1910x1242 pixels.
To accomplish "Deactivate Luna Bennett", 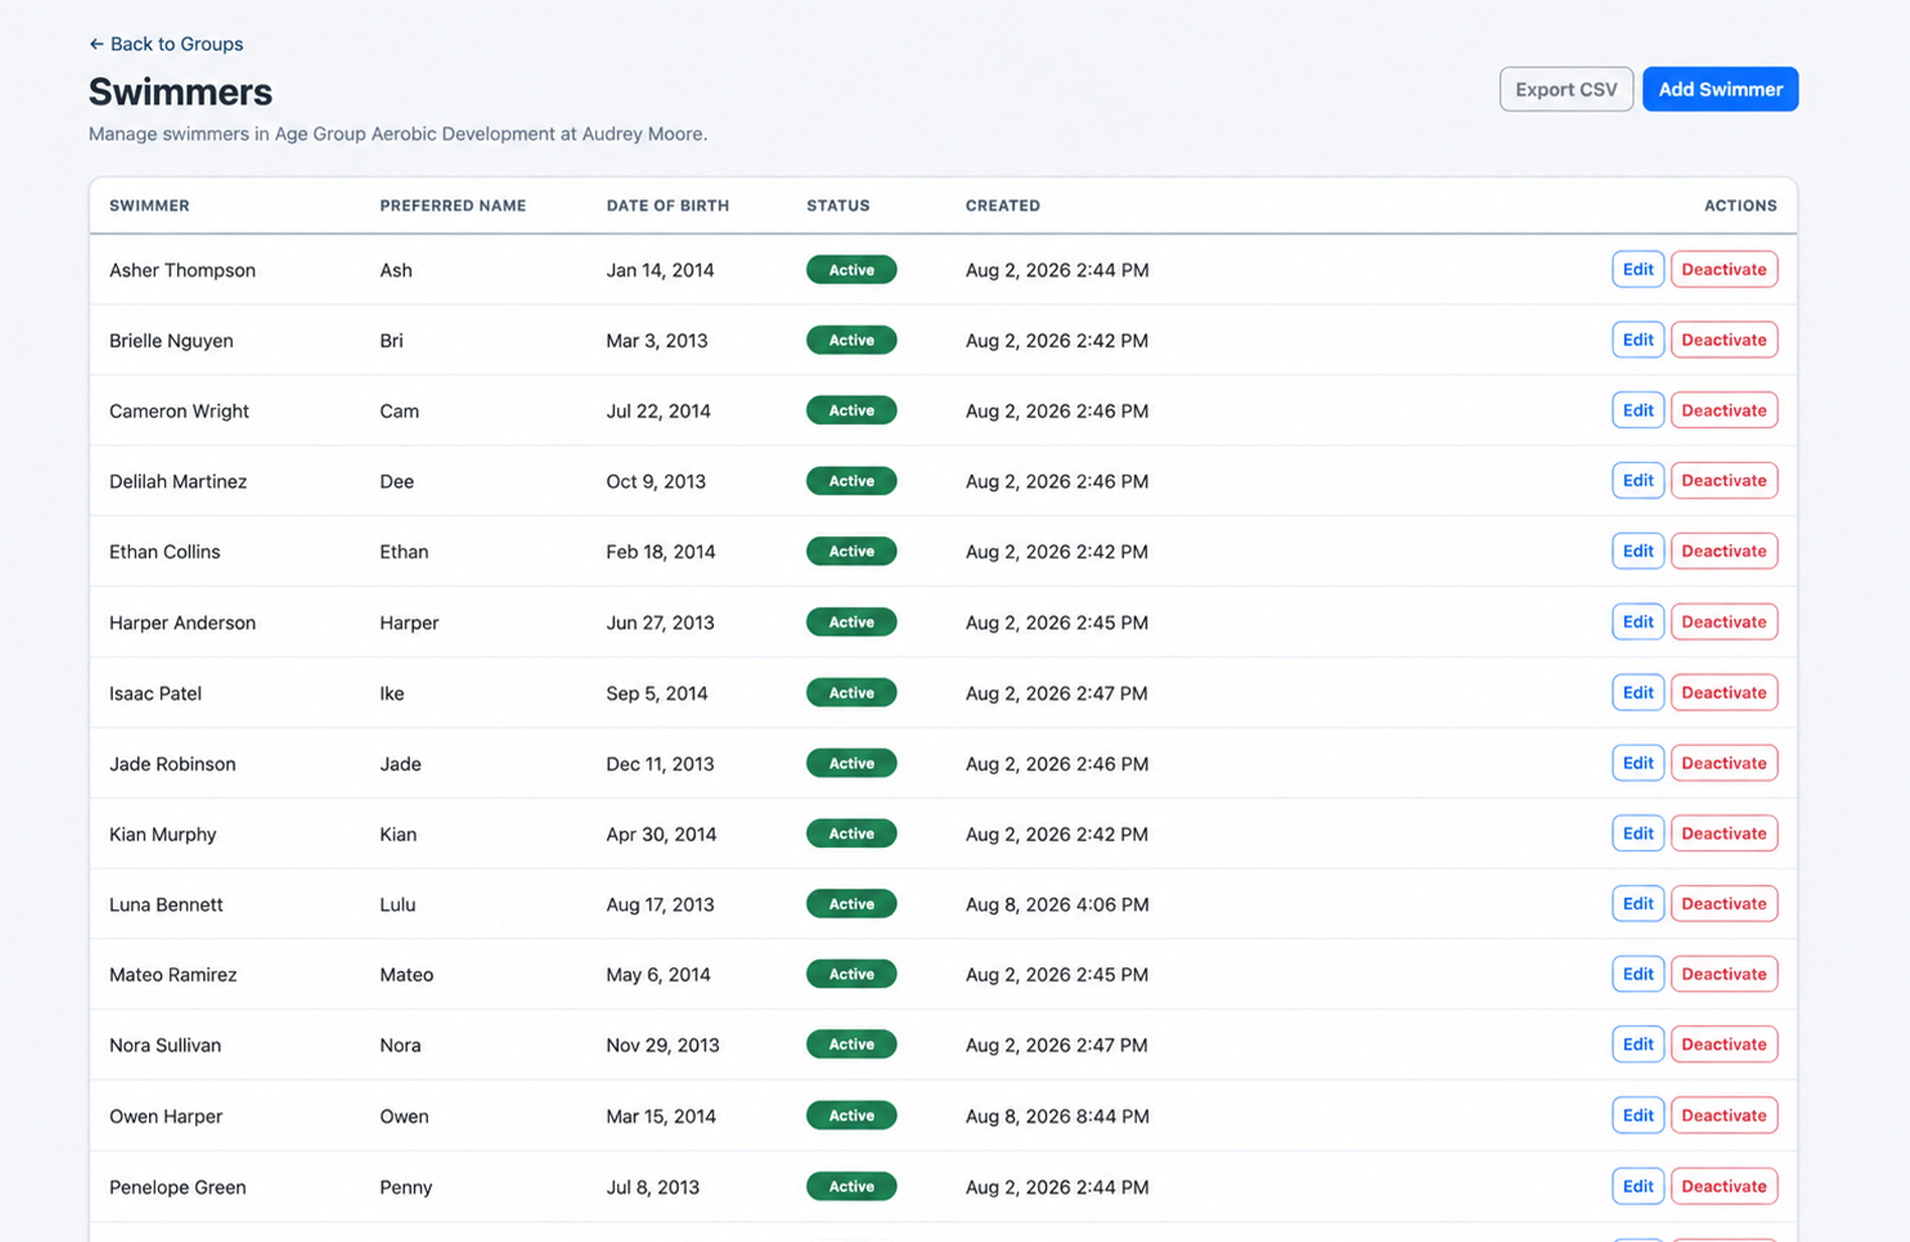I will [1724, 904].
